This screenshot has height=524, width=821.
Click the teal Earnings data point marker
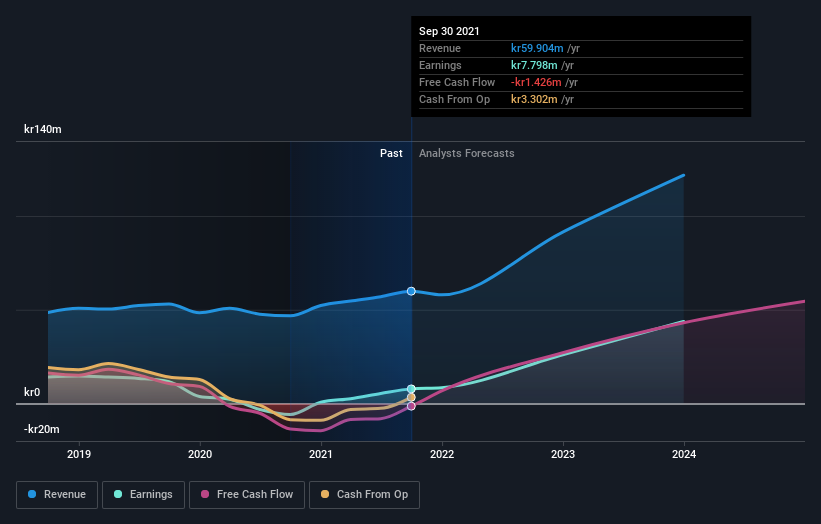coord(411,389)
